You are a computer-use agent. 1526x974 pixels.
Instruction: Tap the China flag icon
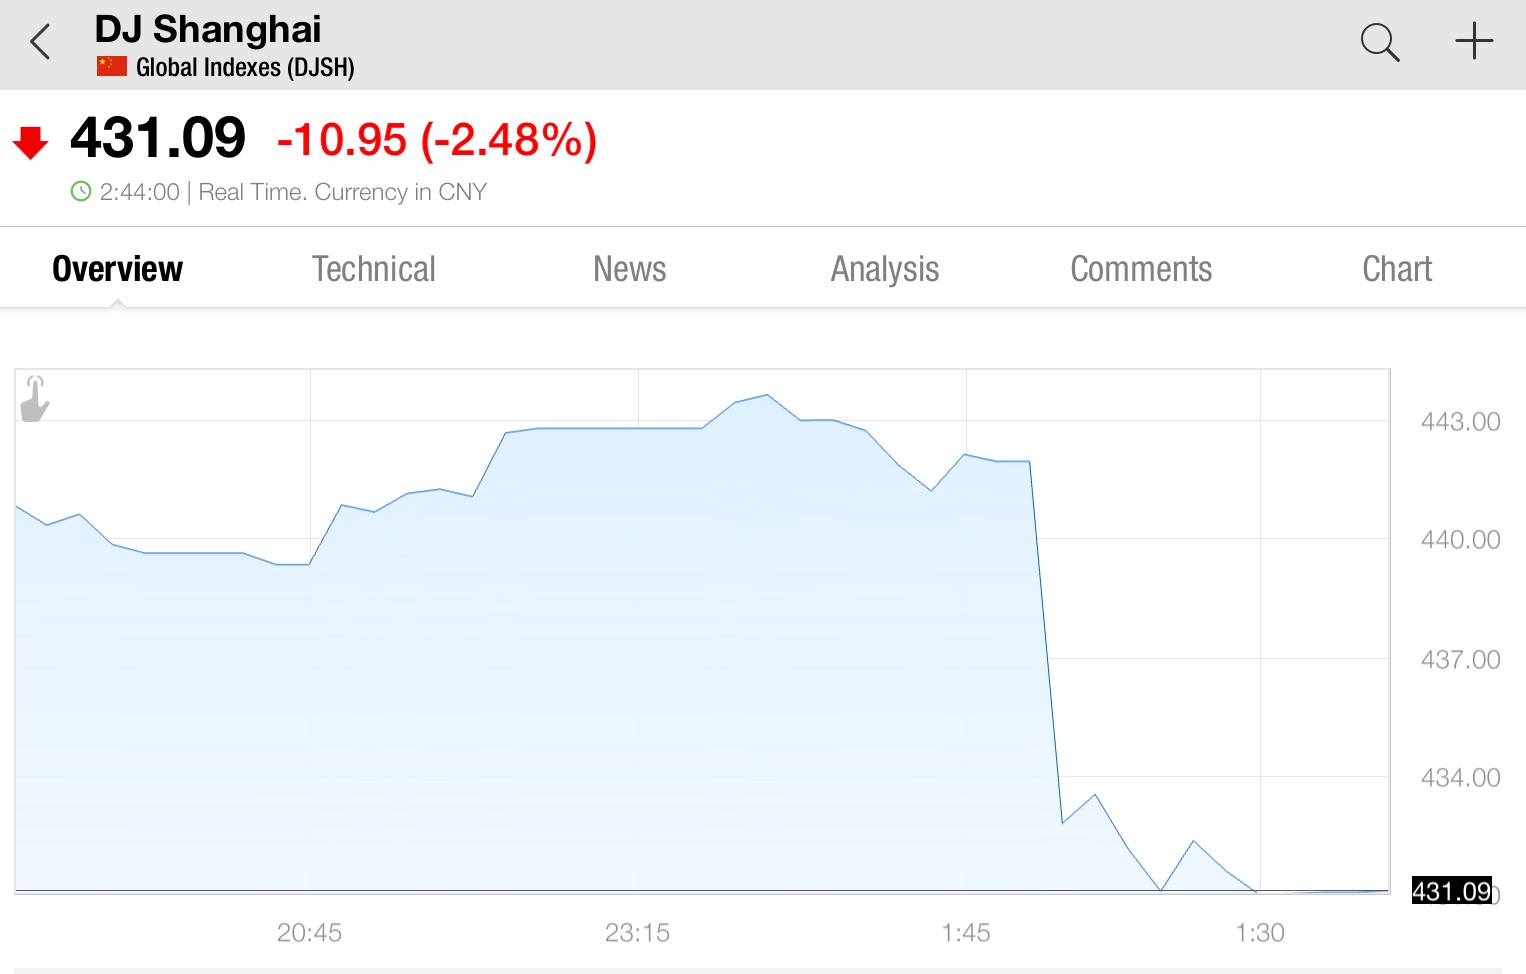click(x=112, y=67)
